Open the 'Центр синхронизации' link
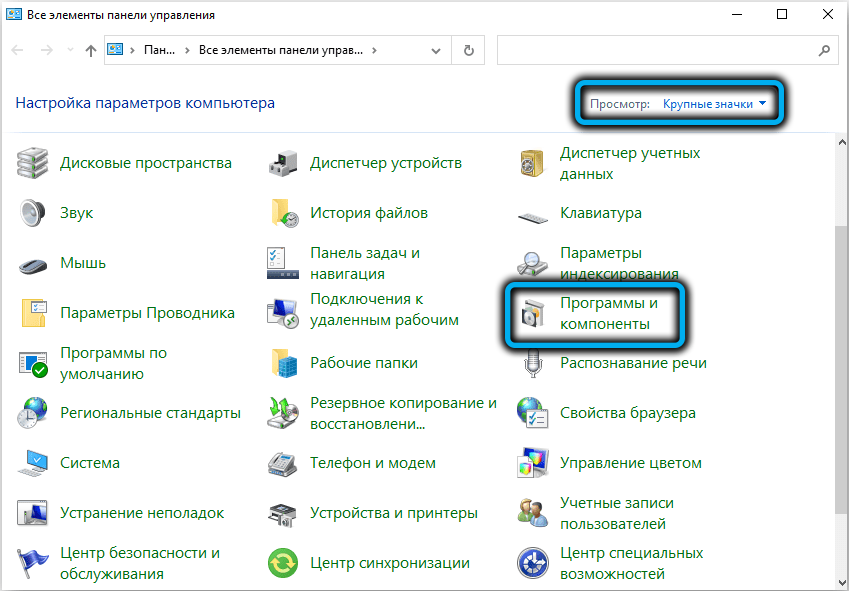The height and width of the screenshot is (591, 849). pos(389,563)
